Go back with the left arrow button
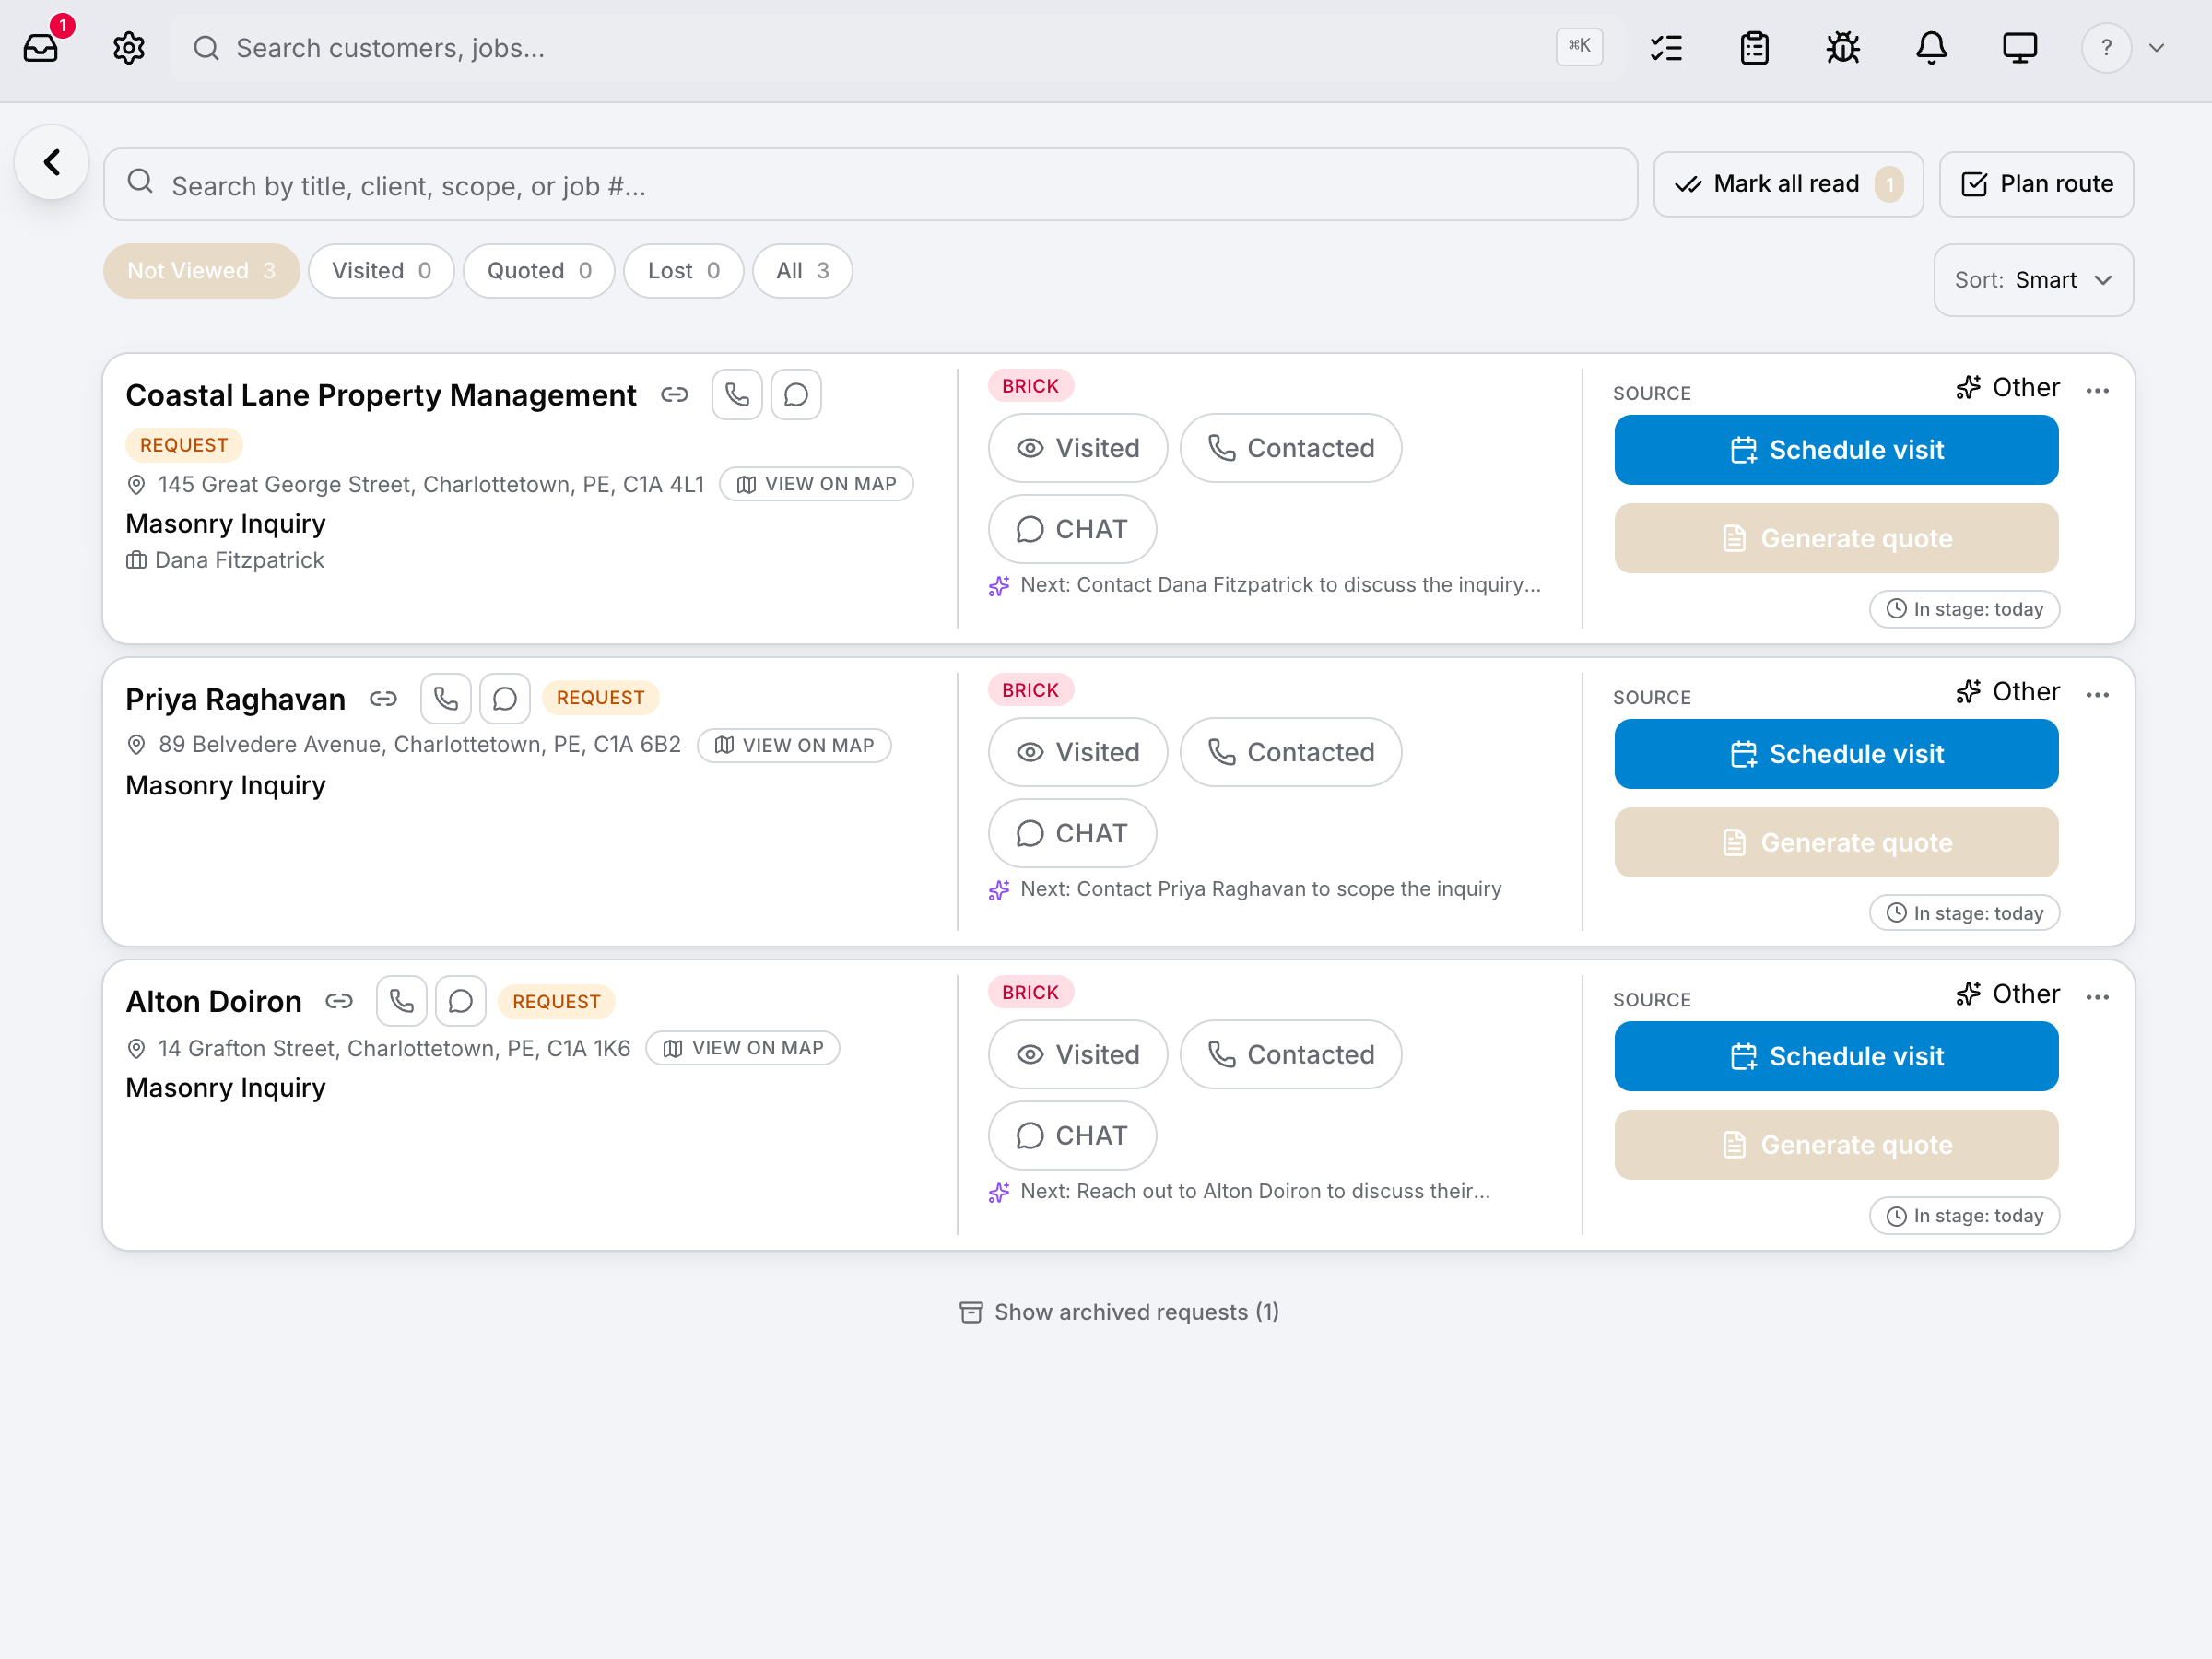 tap(52, 162)
